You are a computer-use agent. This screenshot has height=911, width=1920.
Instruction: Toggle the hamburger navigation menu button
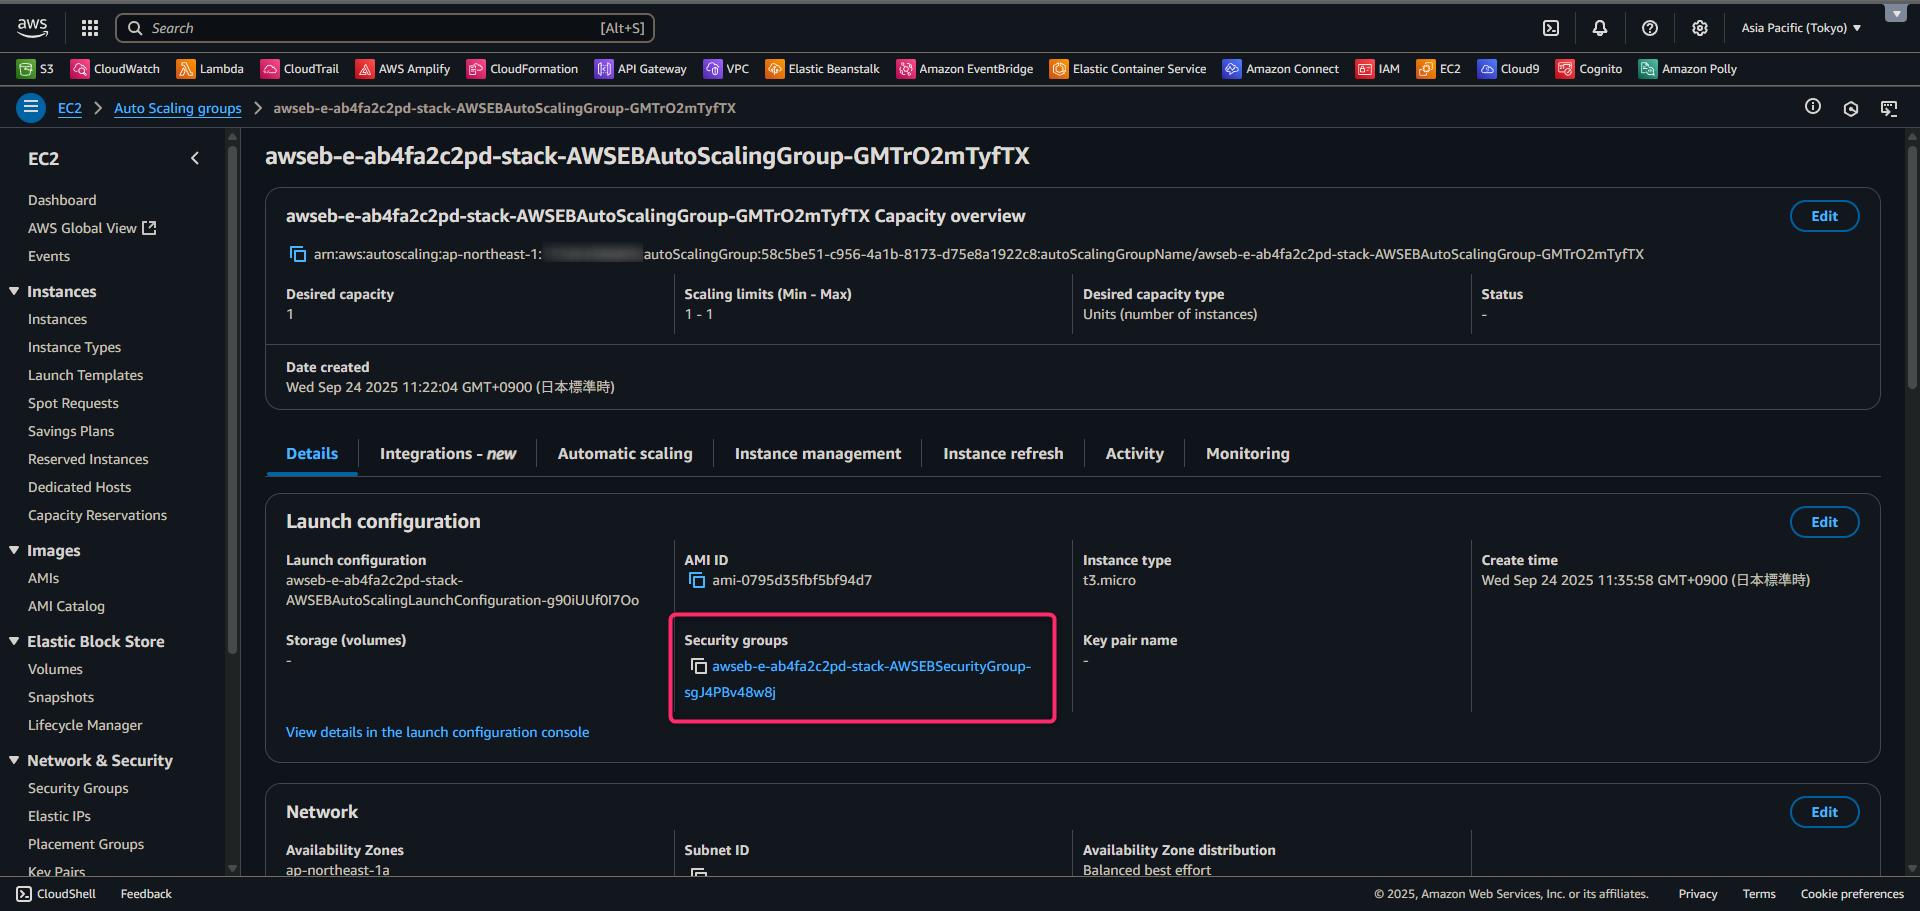click(31, 107)
